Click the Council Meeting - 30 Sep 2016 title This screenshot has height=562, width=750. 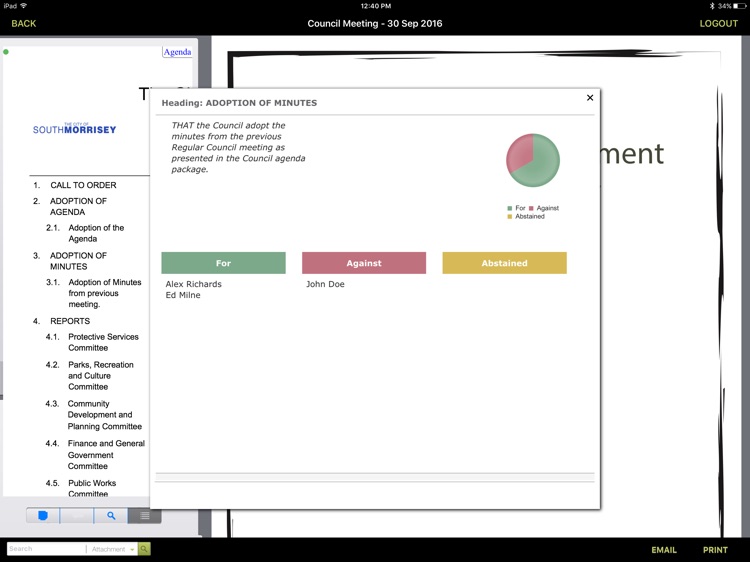375,23
